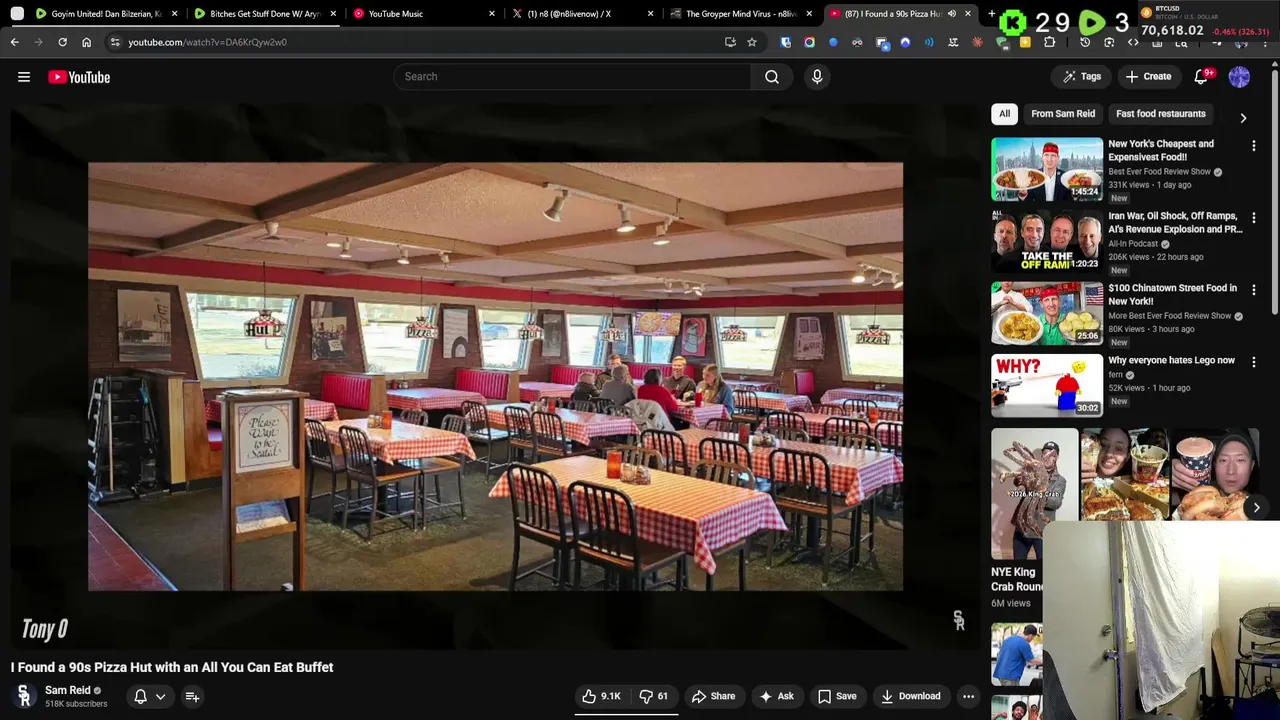Select the All filter chip

1005,114
